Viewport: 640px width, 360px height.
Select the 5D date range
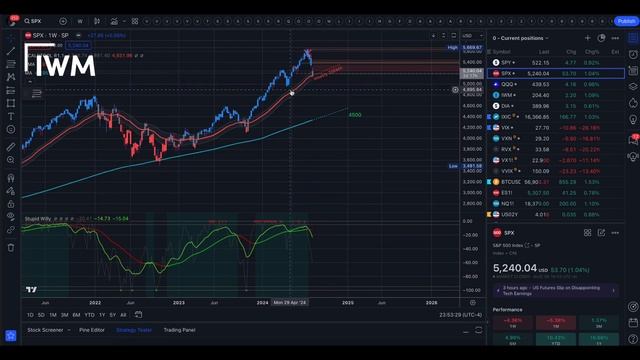coord(41,315)
